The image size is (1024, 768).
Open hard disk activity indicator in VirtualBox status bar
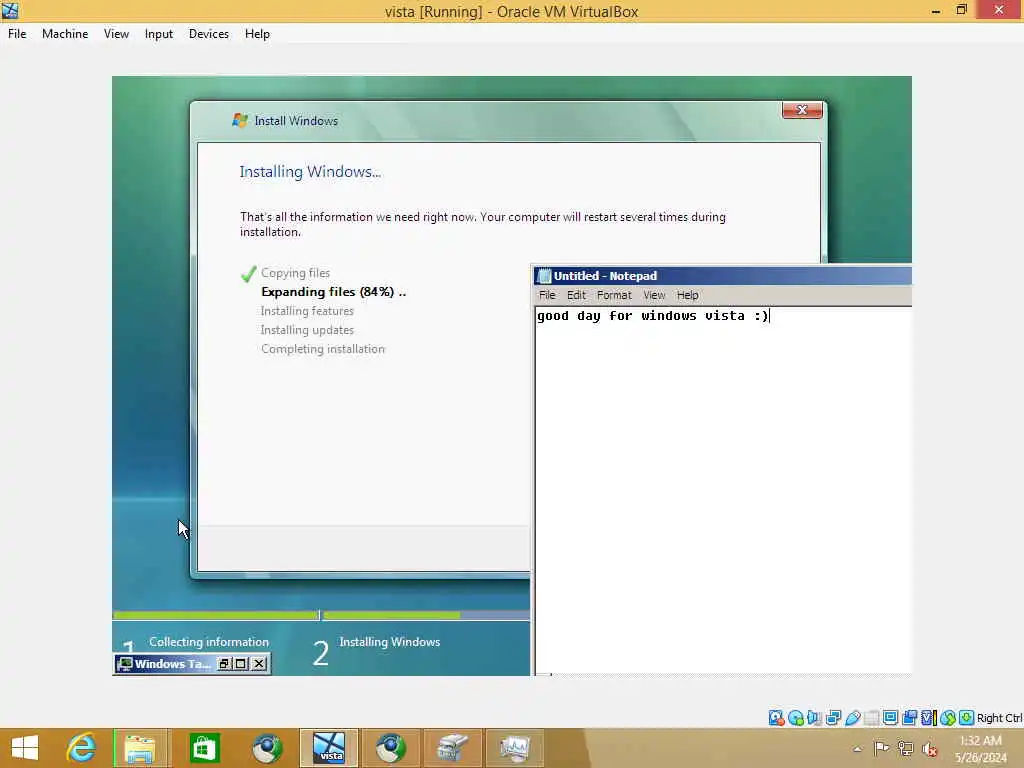(x=776, y=718)
